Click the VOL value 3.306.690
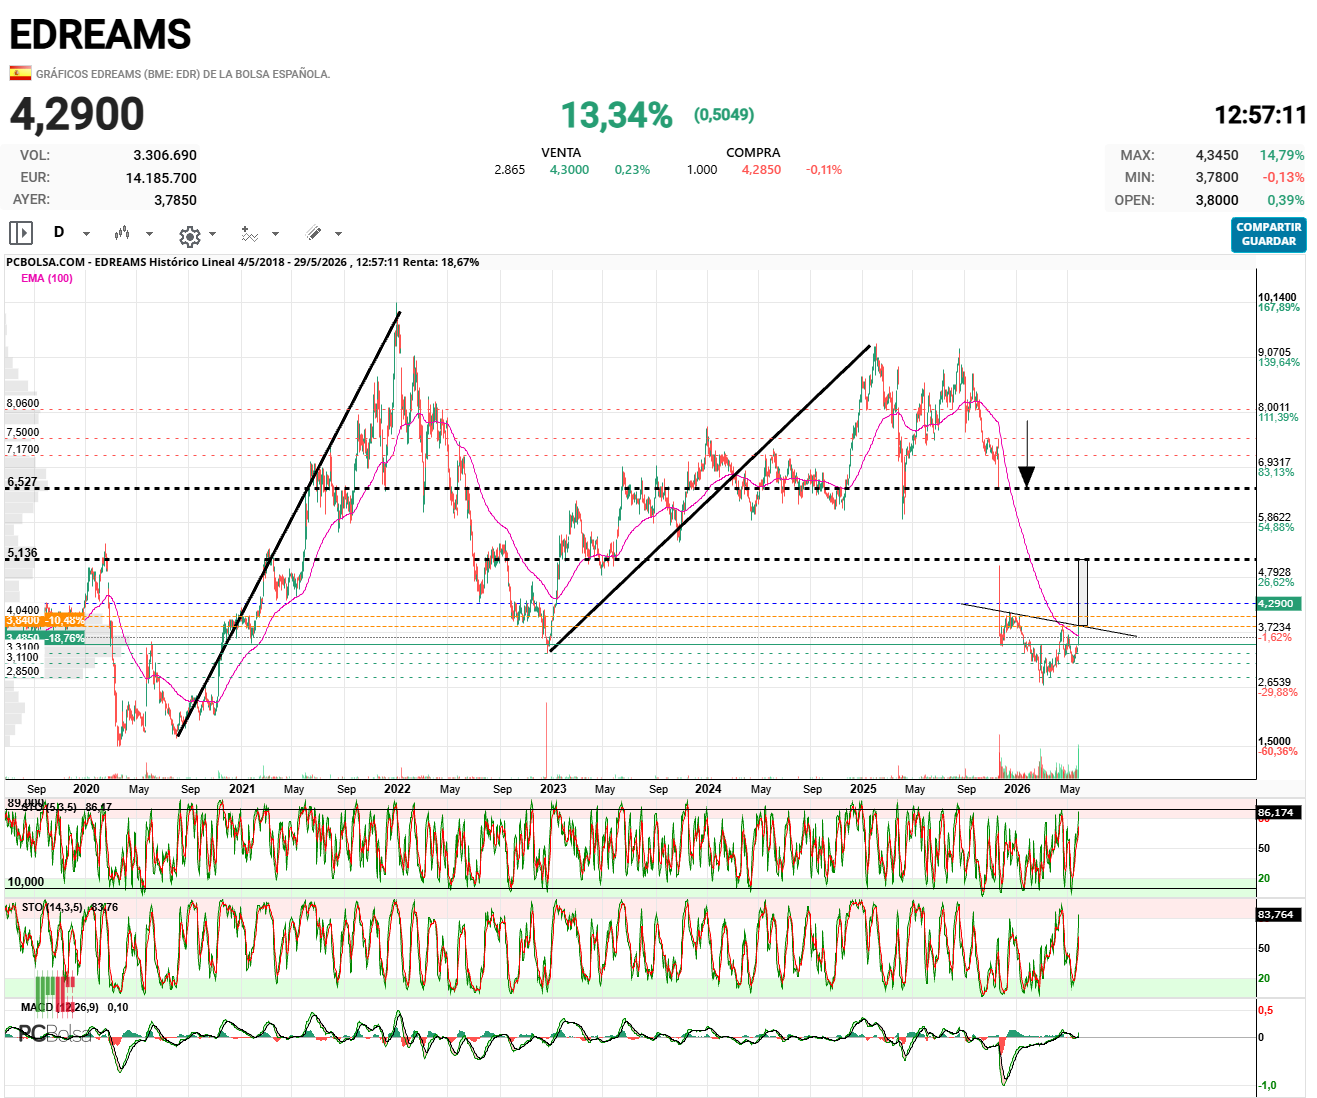This screenshot has width=1317, height=1098. click(x=165, y=155)
